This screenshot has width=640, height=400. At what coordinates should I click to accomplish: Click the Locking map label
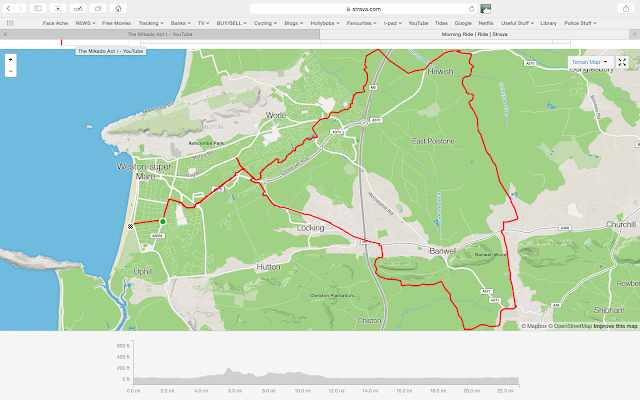coord(310,228)
